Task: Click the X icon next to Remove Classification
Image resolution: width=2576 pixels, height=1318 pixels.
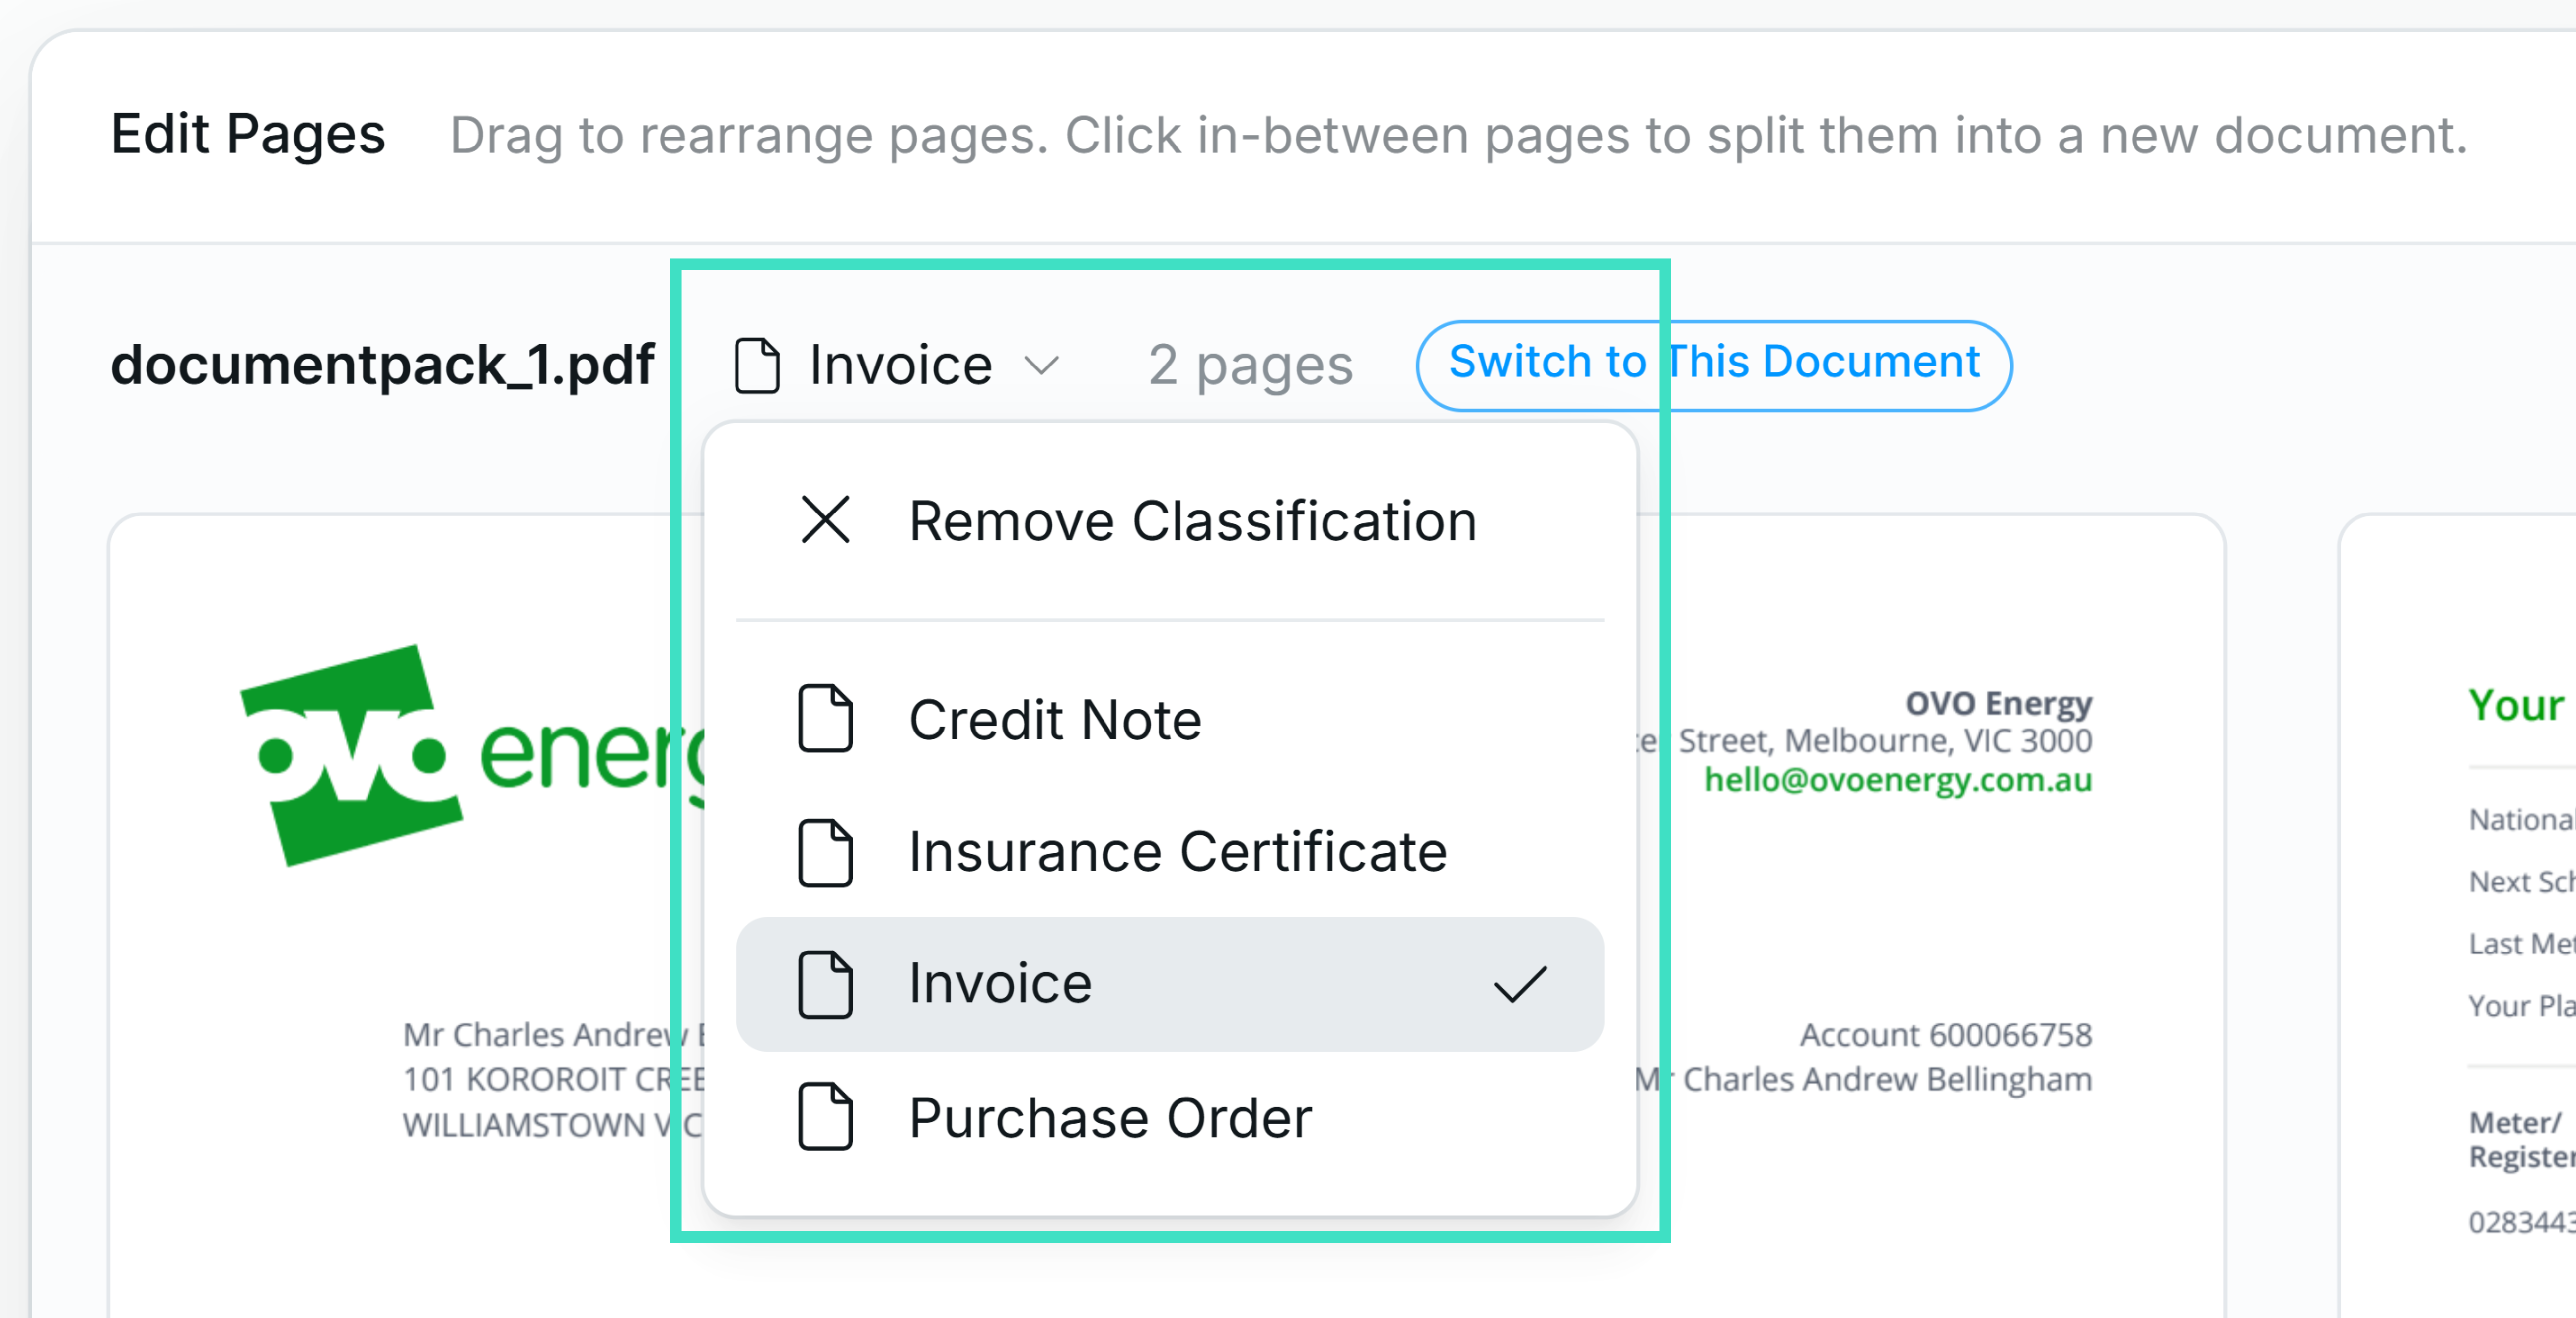Action: (x=824, y=520)
